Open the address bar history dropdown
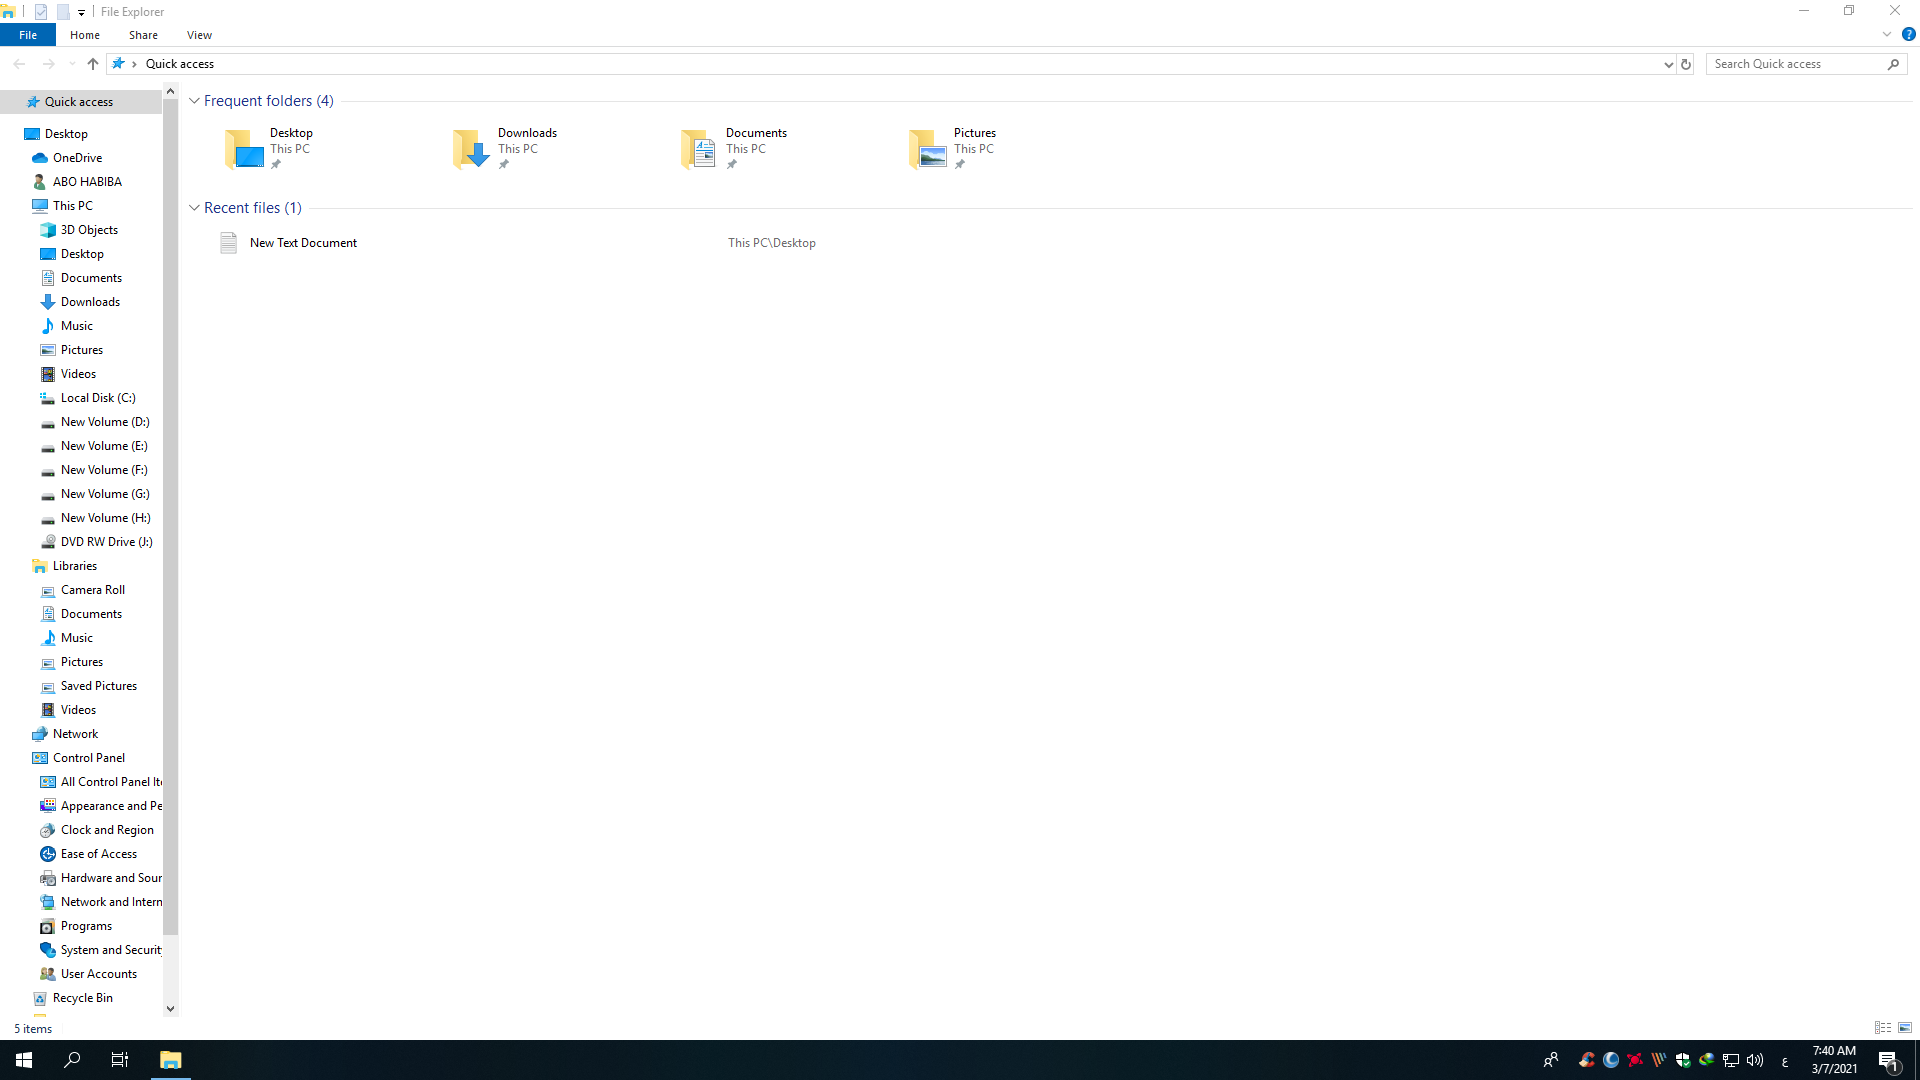Viewport: 1920px width, 1080px height. (1668, 64)
